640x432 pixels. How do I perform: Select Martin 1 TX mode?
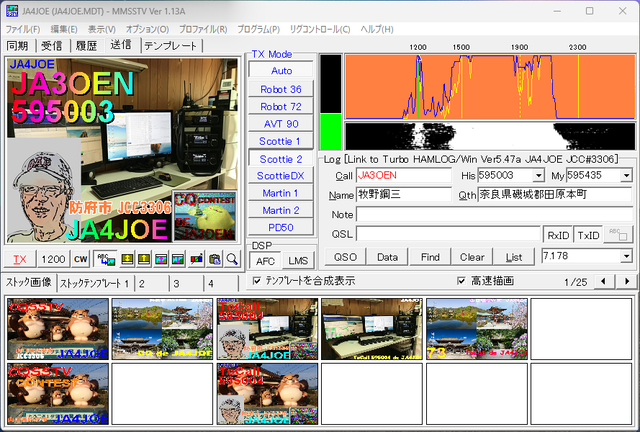click(281, 193)
